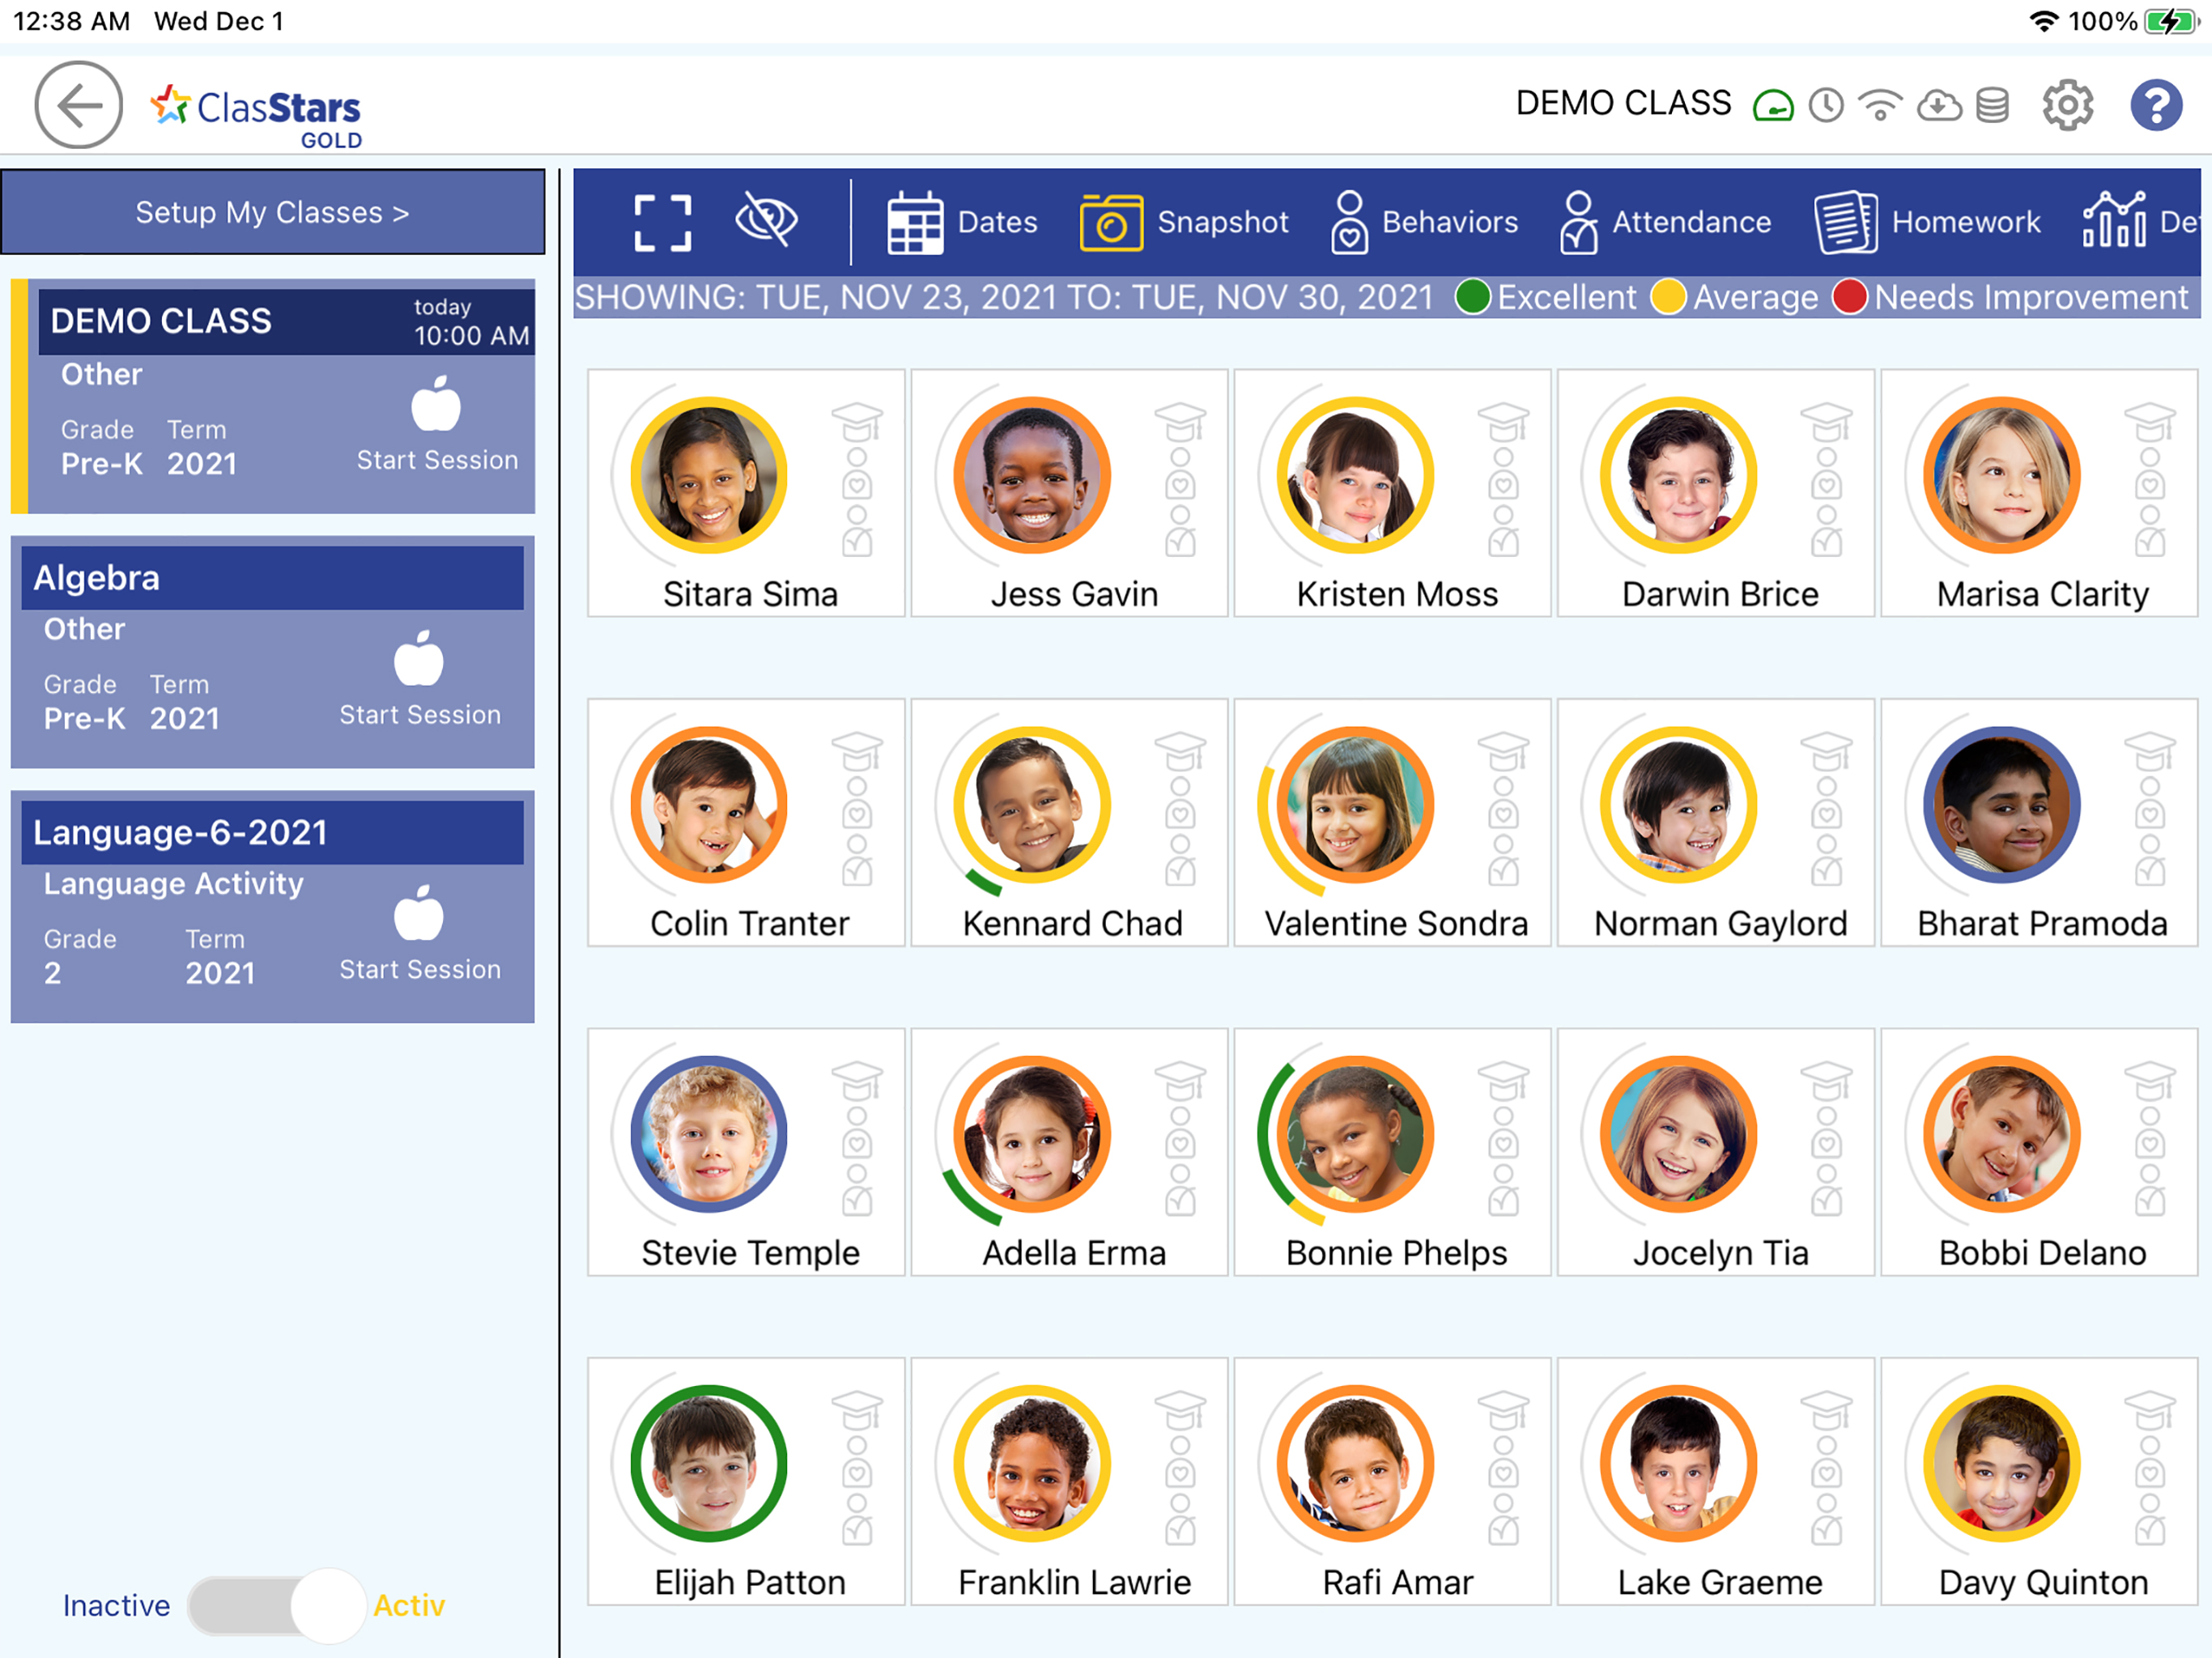Screen dimensions: 2212x1658
Task: Start Session for Algebra class
Action: (419, 679)
